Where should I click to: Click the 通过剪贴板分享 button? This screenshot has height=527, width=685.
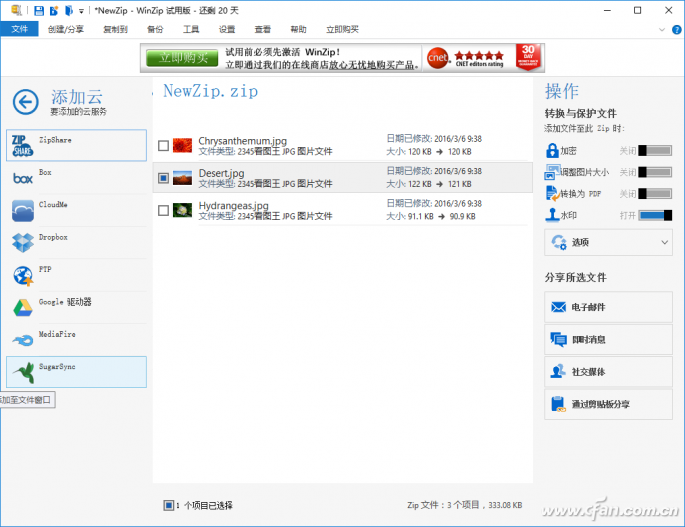[x=608, y=404]
